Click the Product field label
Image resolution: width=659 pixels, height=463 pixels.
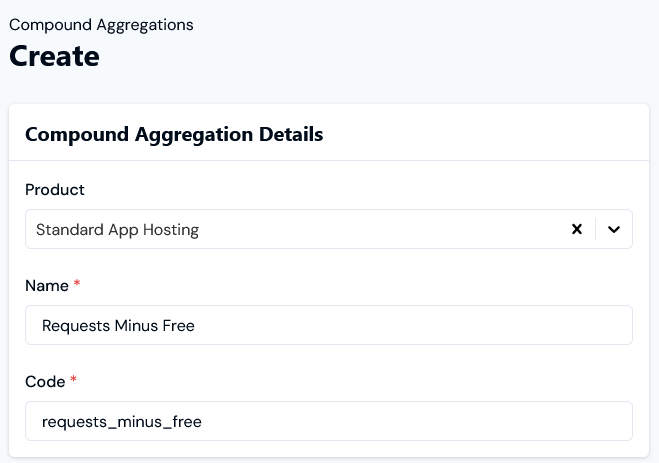coord(55,190)
